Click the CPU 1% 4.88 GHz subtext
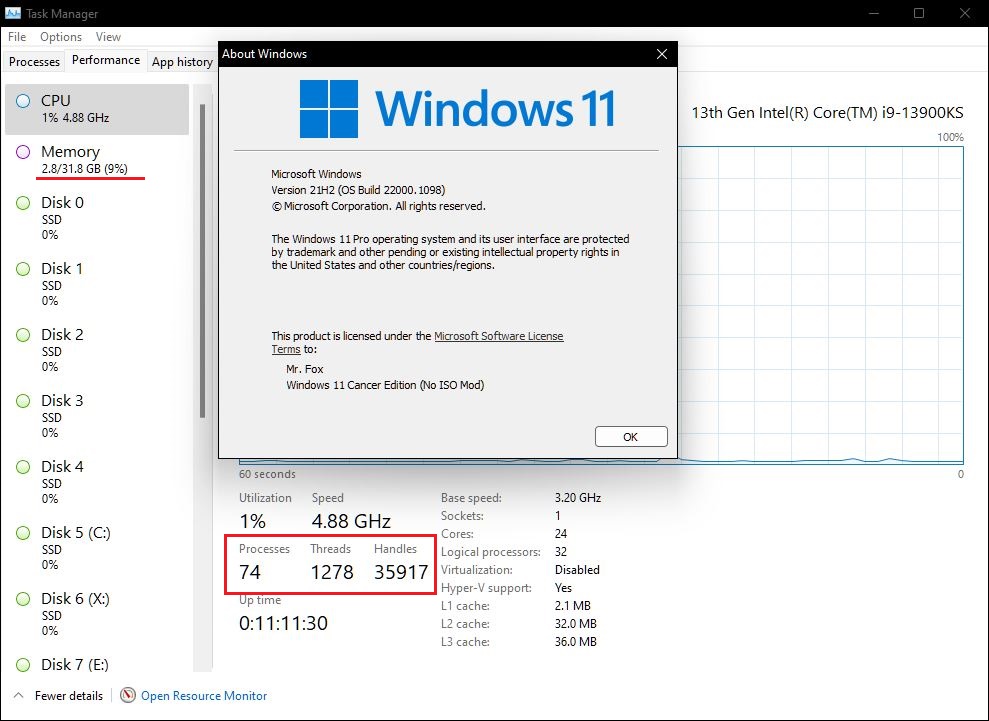989x721 pixels. (75, 118)
